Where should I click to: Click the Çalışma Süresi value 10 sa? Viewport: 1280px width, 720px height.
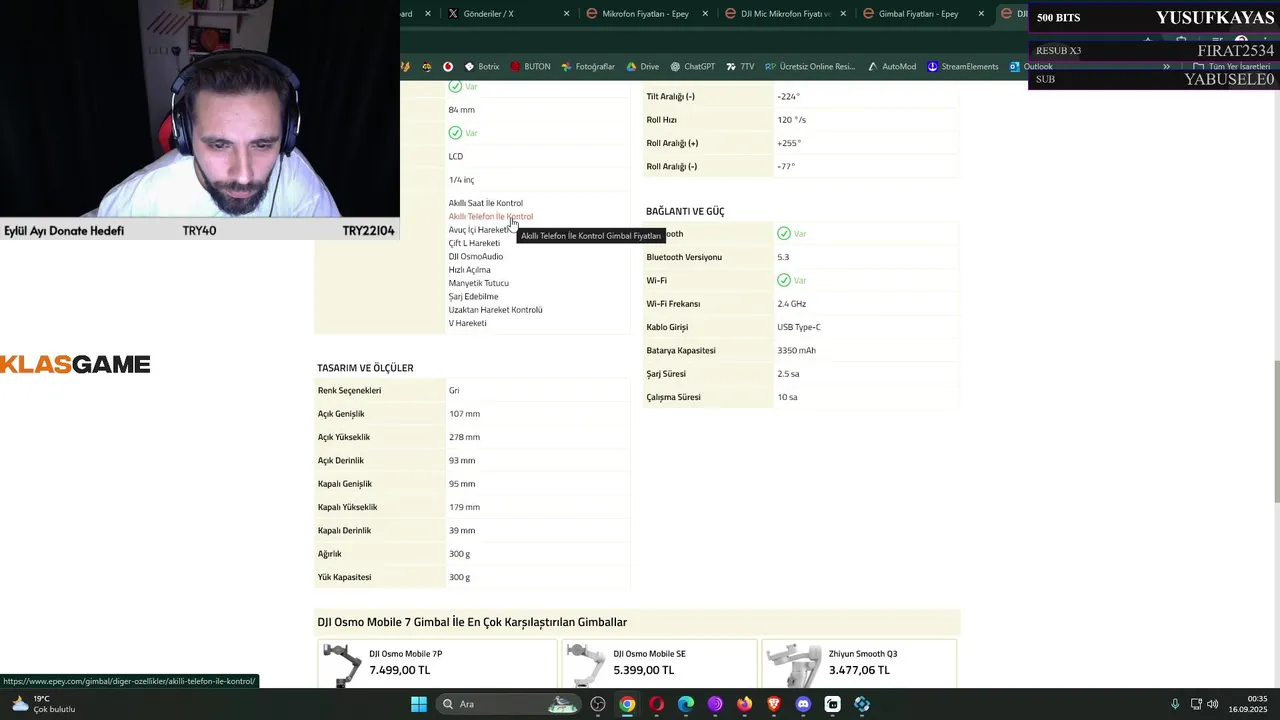(x=787, y=397)
